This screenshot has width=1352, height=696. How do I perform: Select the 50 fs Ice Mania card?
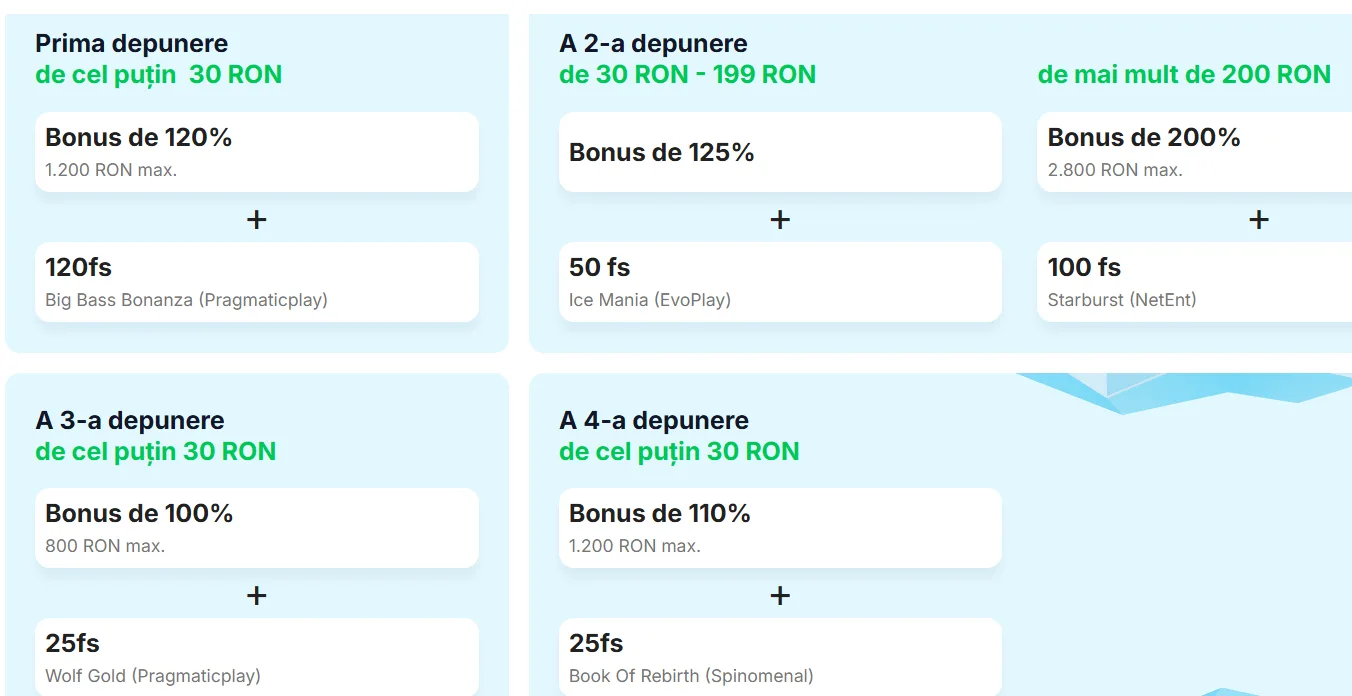(x=780, y=282)
